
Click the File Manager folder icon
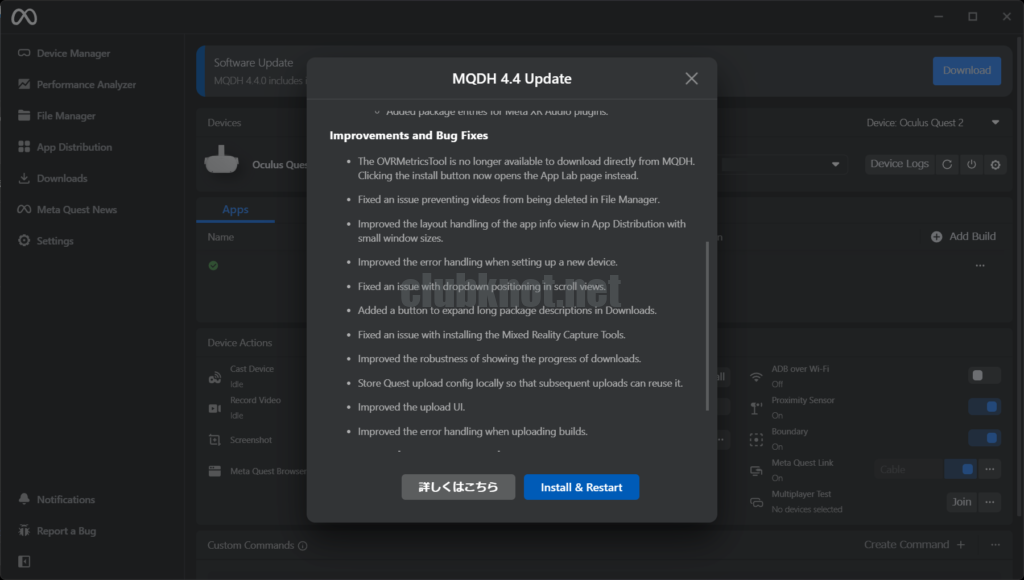coord(25,116)
